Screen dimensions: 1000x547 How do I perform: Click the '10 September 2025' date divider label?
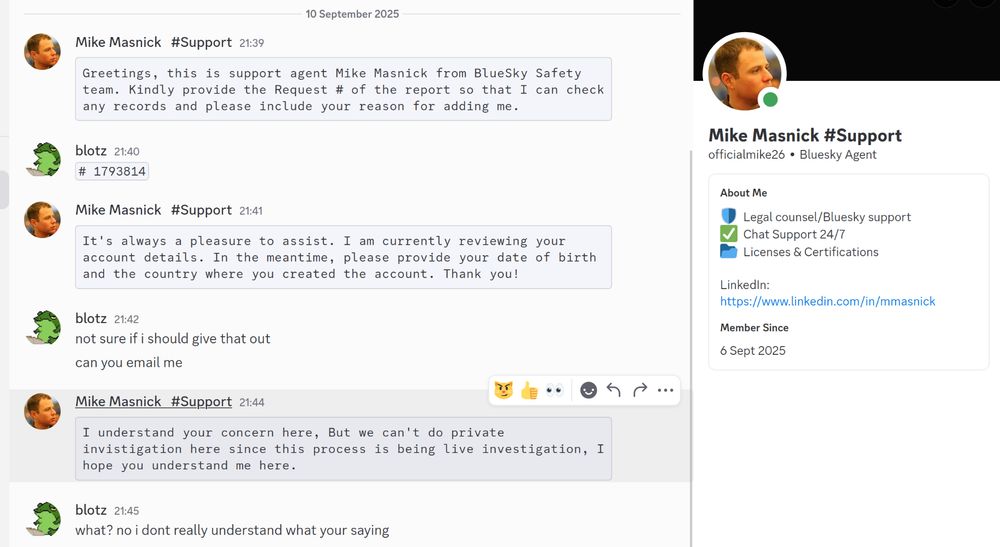click(x=352, y=14)
